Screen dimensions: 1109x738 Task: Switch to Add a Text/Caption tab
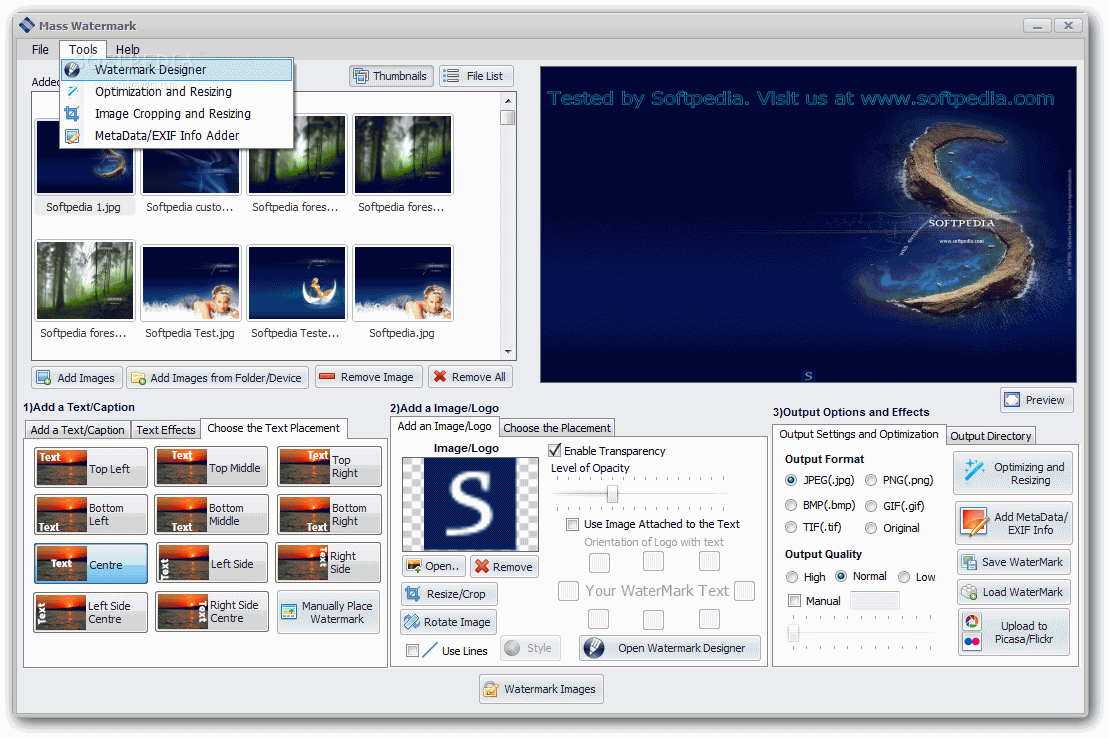(78, 429)
